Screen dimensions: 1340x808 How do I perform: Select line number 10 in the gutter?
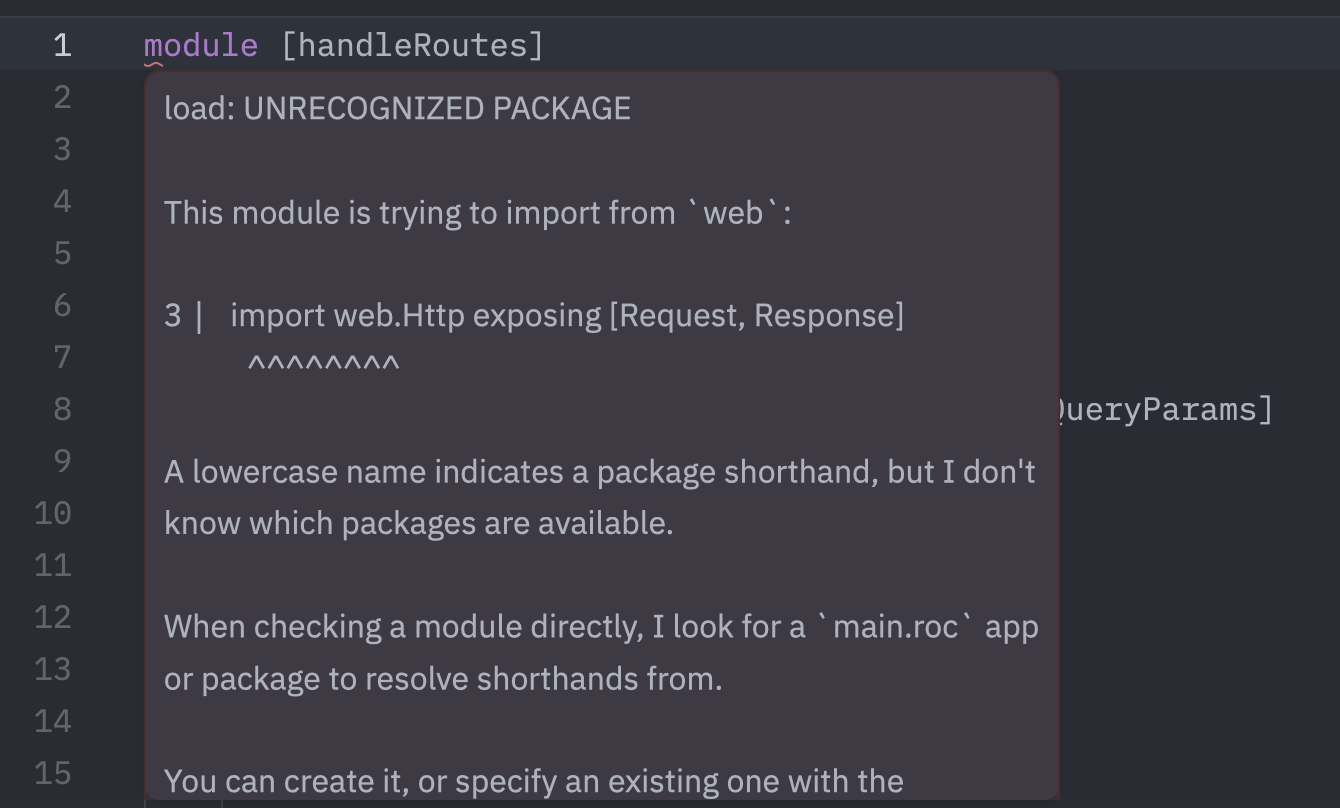[53, 514]
